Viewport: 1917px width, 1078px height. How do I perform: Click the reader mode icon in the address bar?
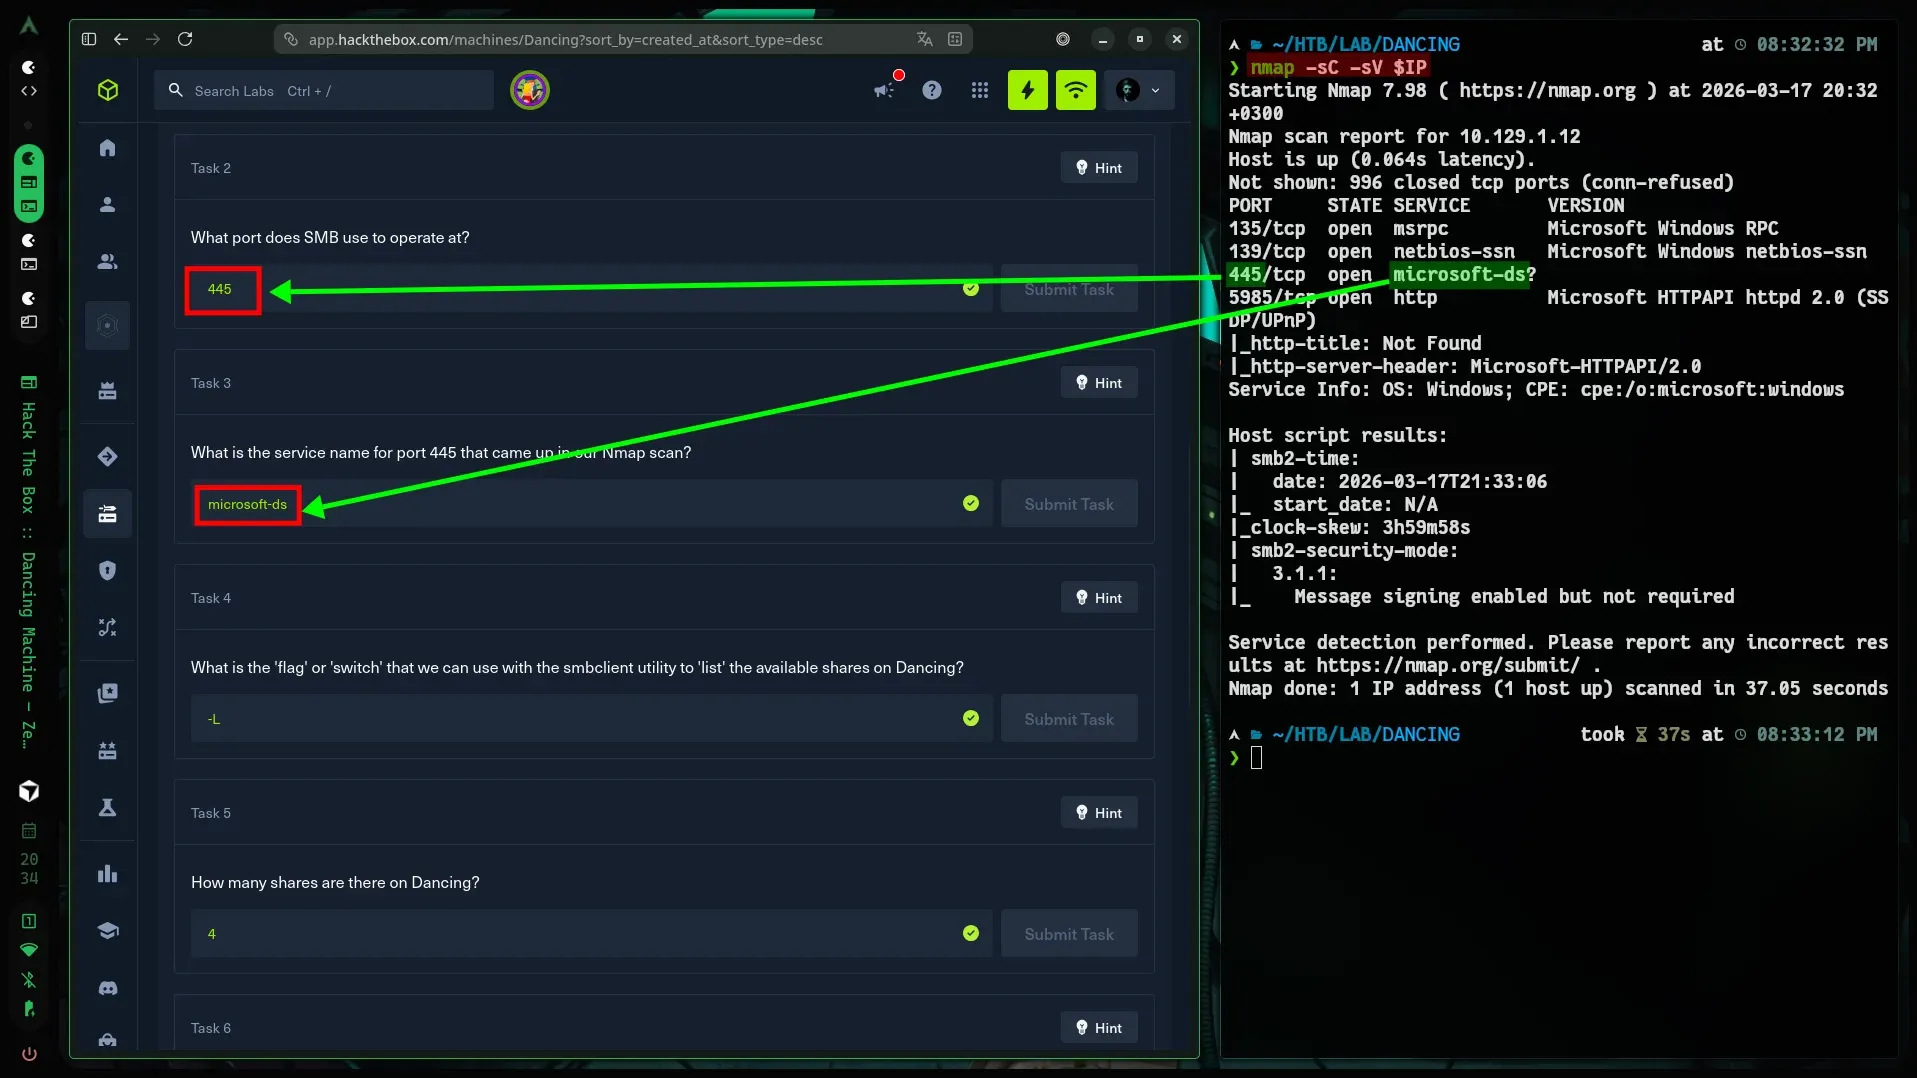[955, 39]
